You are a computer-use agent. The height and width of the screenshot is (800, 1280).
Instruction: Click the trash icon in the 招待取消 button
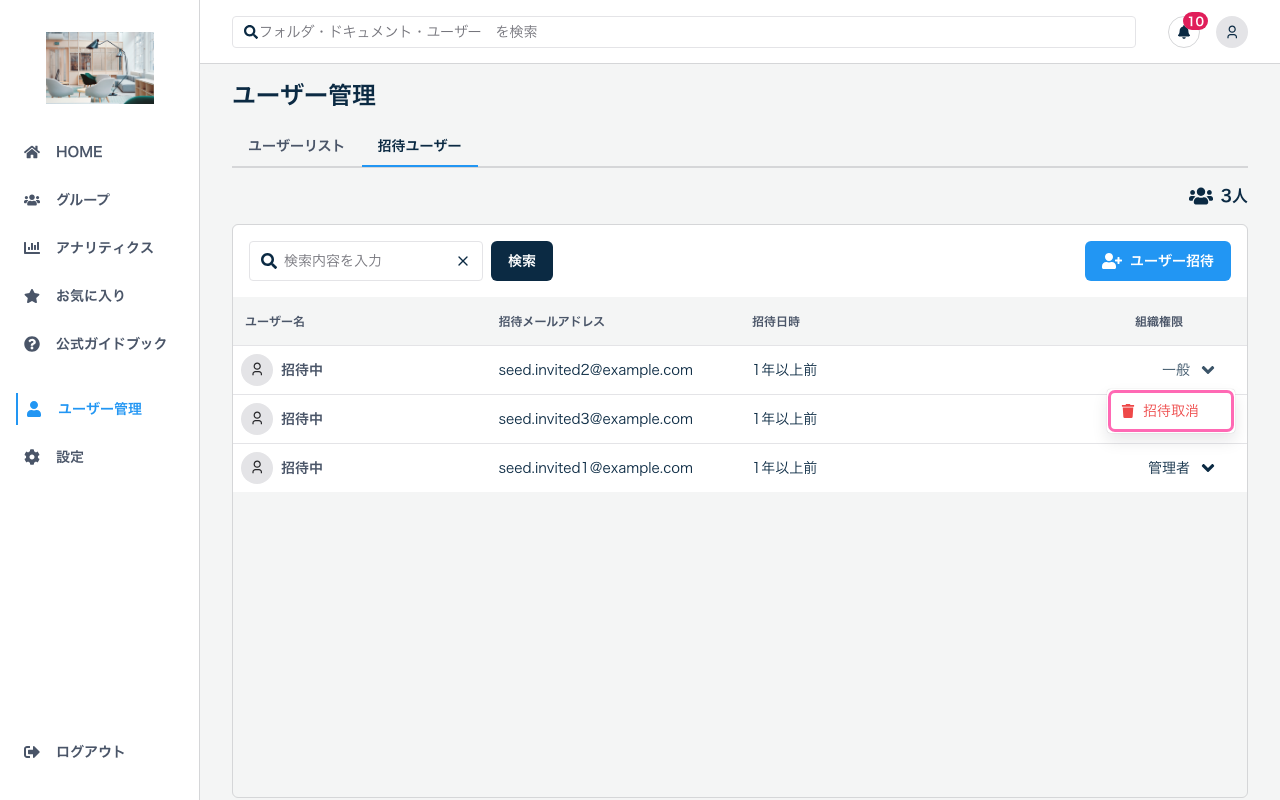1128,411
